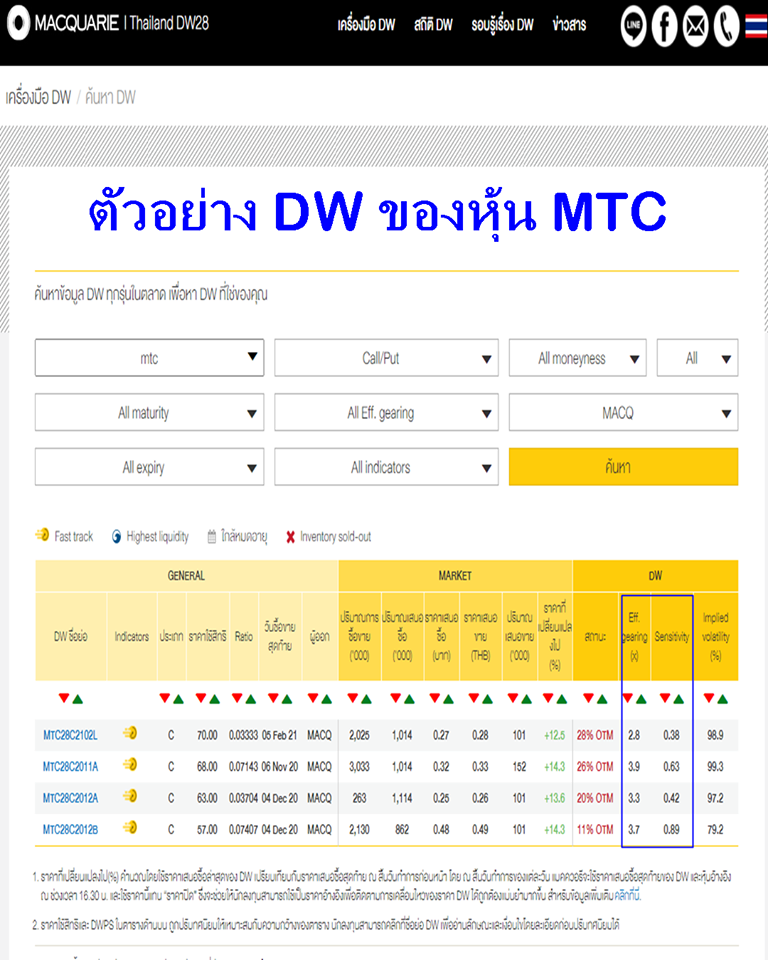This screenshot has width=768, height=960.
Task: Open the ข่าวสาร menu
Action: click(x=569, y=25)
